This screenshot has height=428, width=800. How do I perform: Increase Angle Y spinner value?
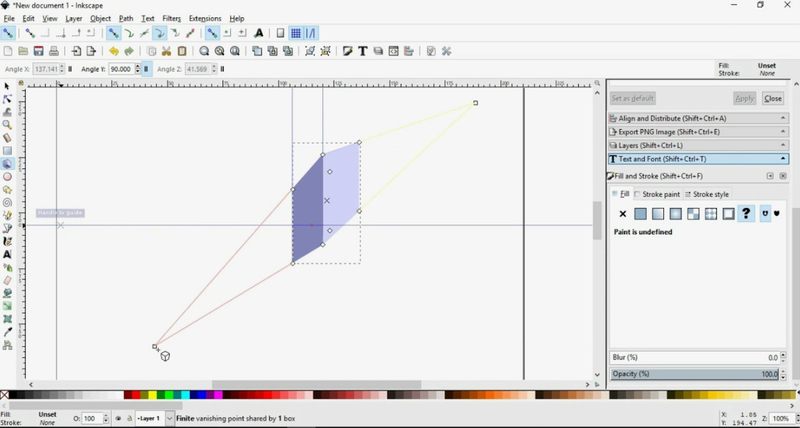(137, 66)
